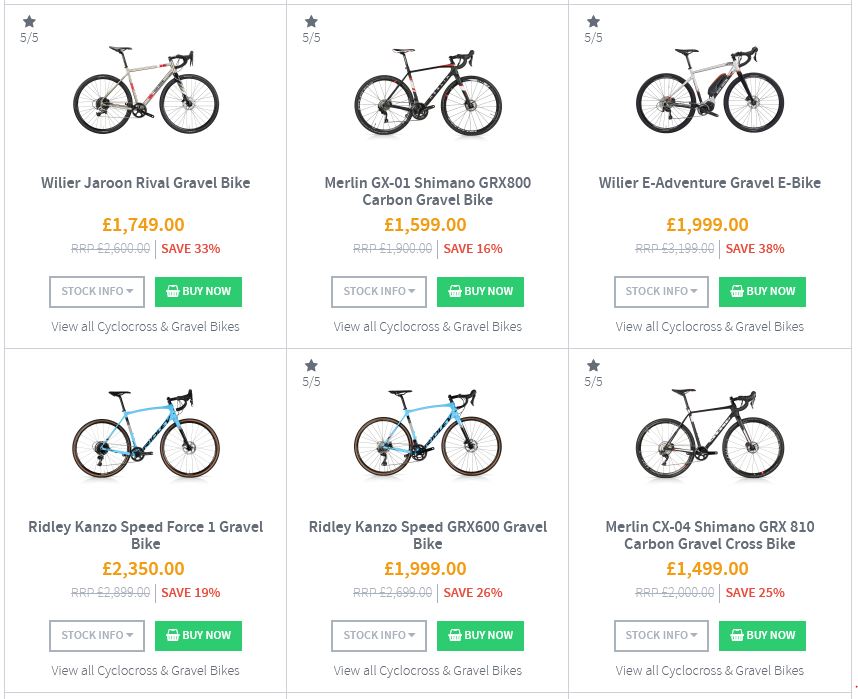Show Stock Info for Ridley Kanzo Speed GRX600
858x699 pixels.
(x=379, y=635)
